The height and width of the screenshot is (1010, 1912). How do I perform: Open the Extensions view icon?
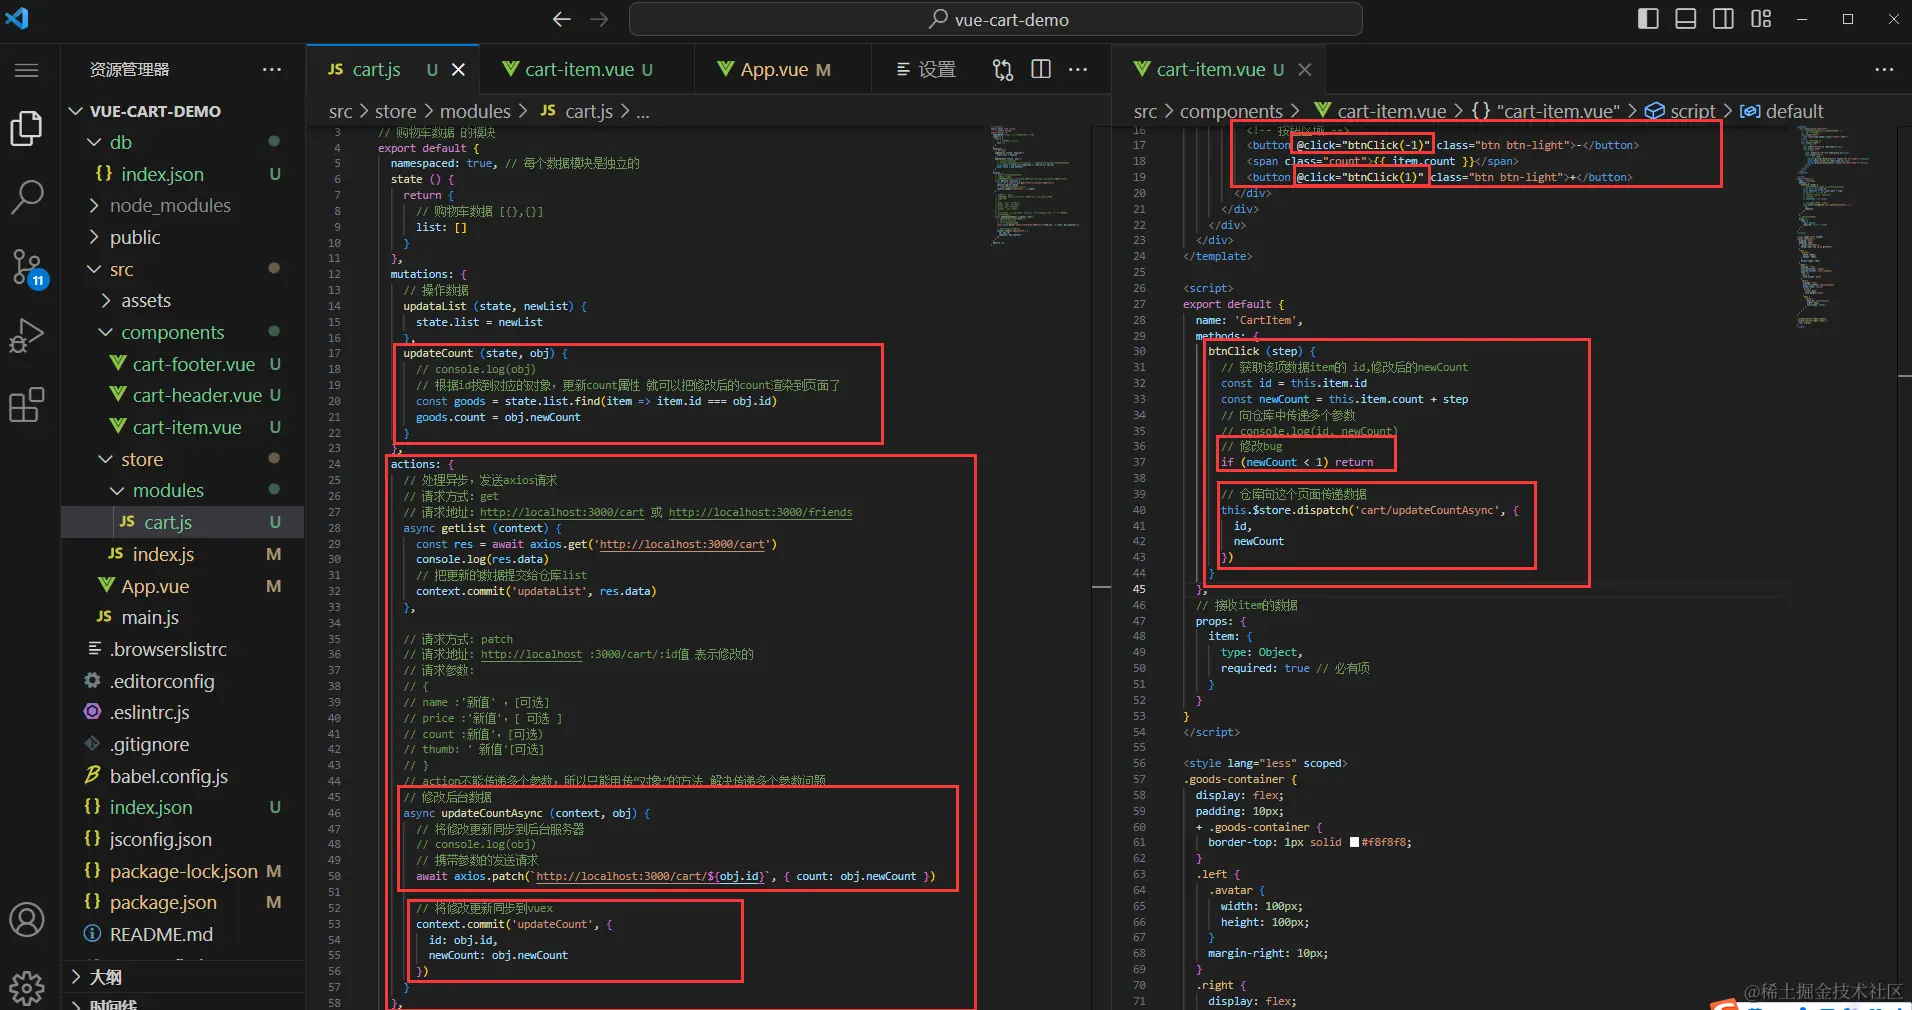click(27, 405)
